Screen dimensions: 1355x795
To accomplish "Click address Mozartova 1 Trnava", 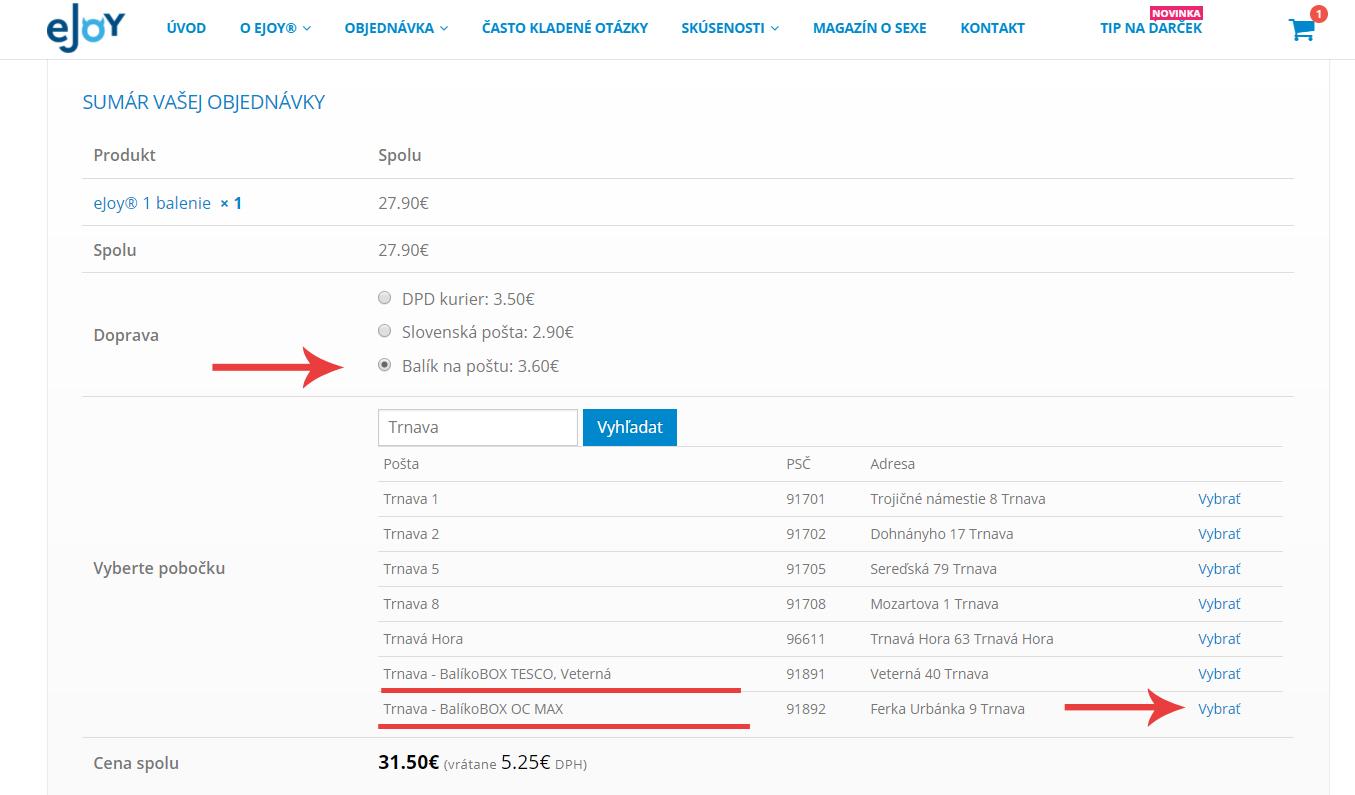I will tap(934, 604).
